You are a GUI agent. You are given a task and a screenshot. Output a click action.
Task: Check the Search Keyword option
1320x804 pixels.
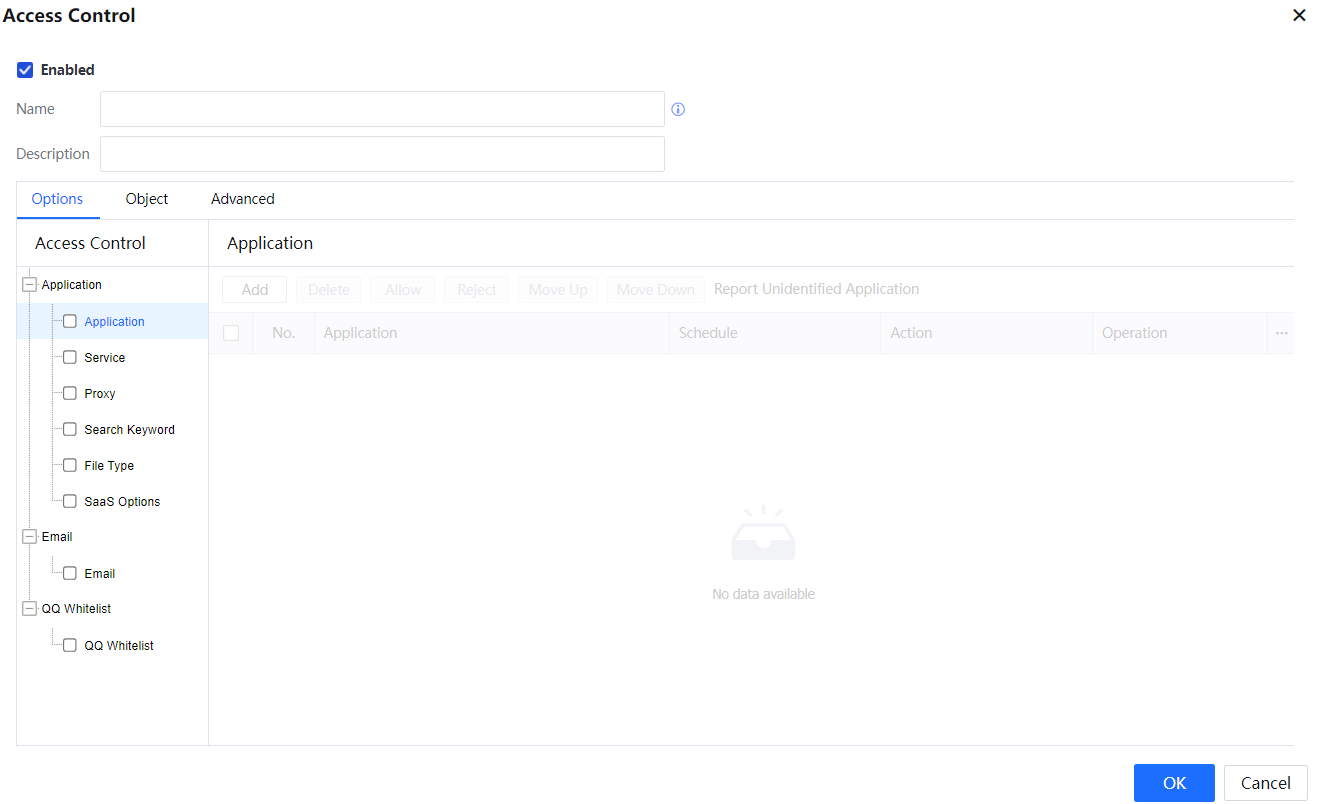click(x=70, y=429)
